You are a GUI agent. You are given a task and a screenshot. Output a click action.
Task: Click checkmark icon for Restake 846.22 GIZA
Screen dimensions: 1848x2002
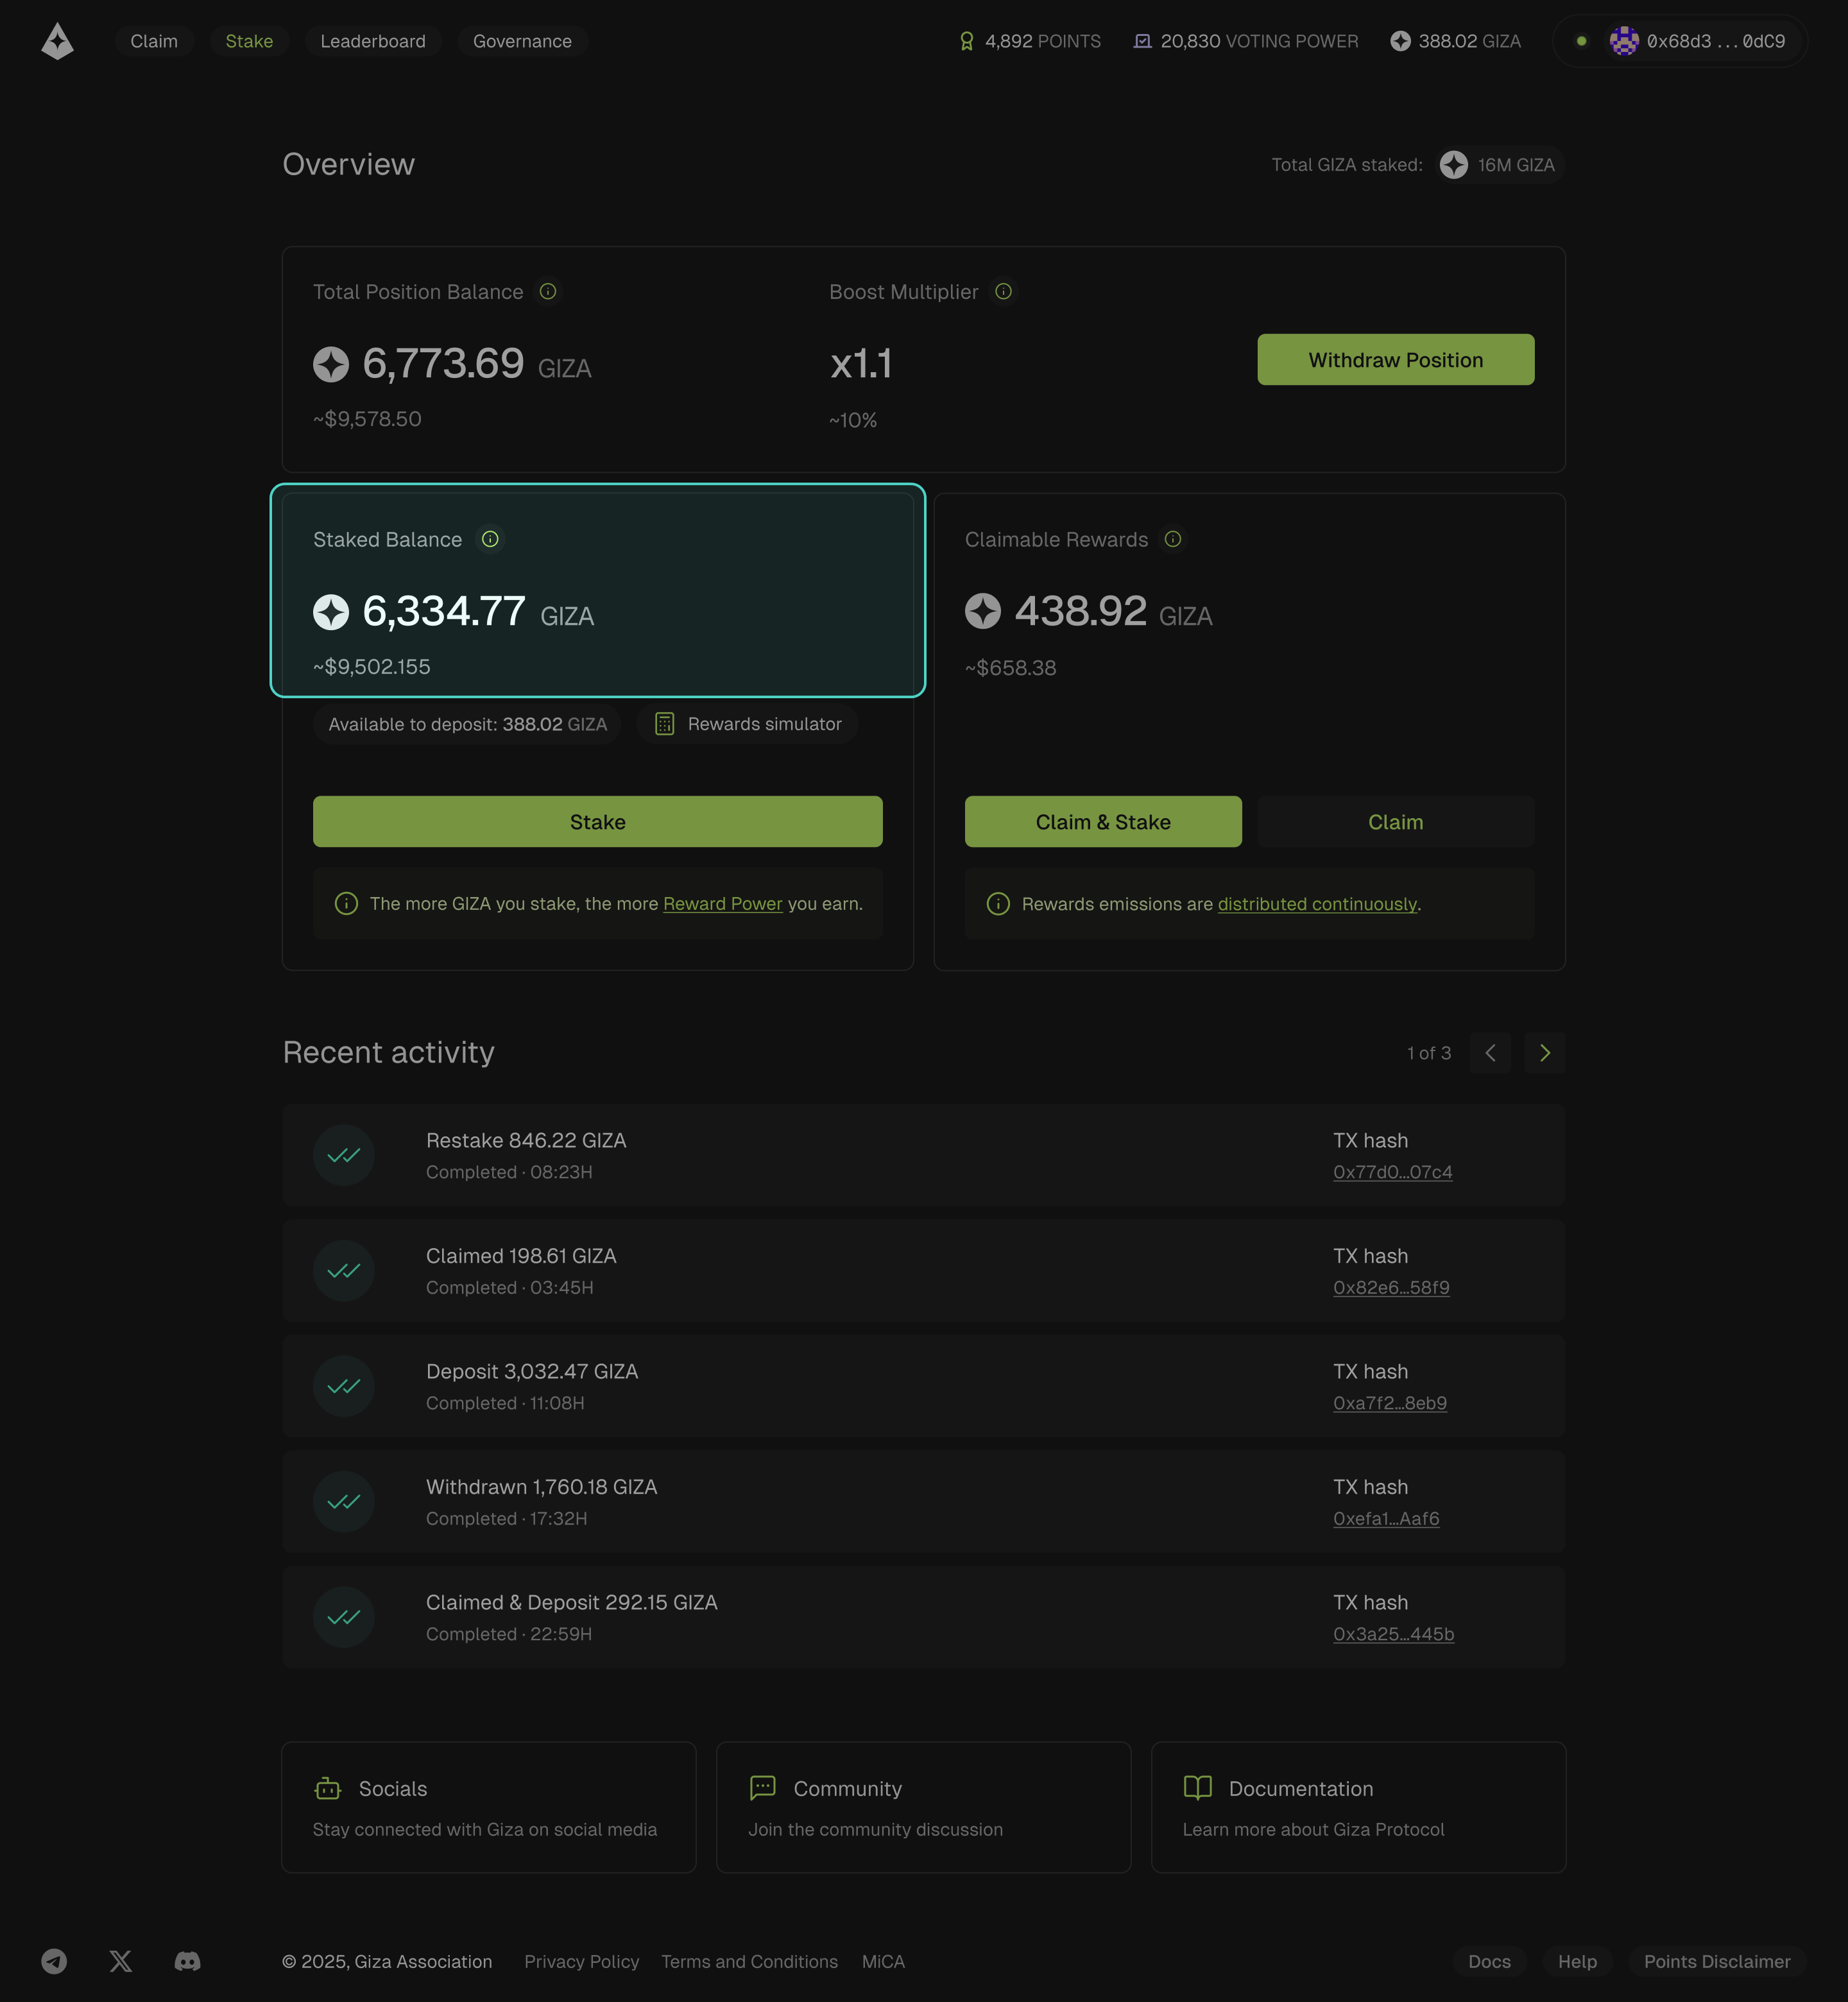[x=343, y=1155]
